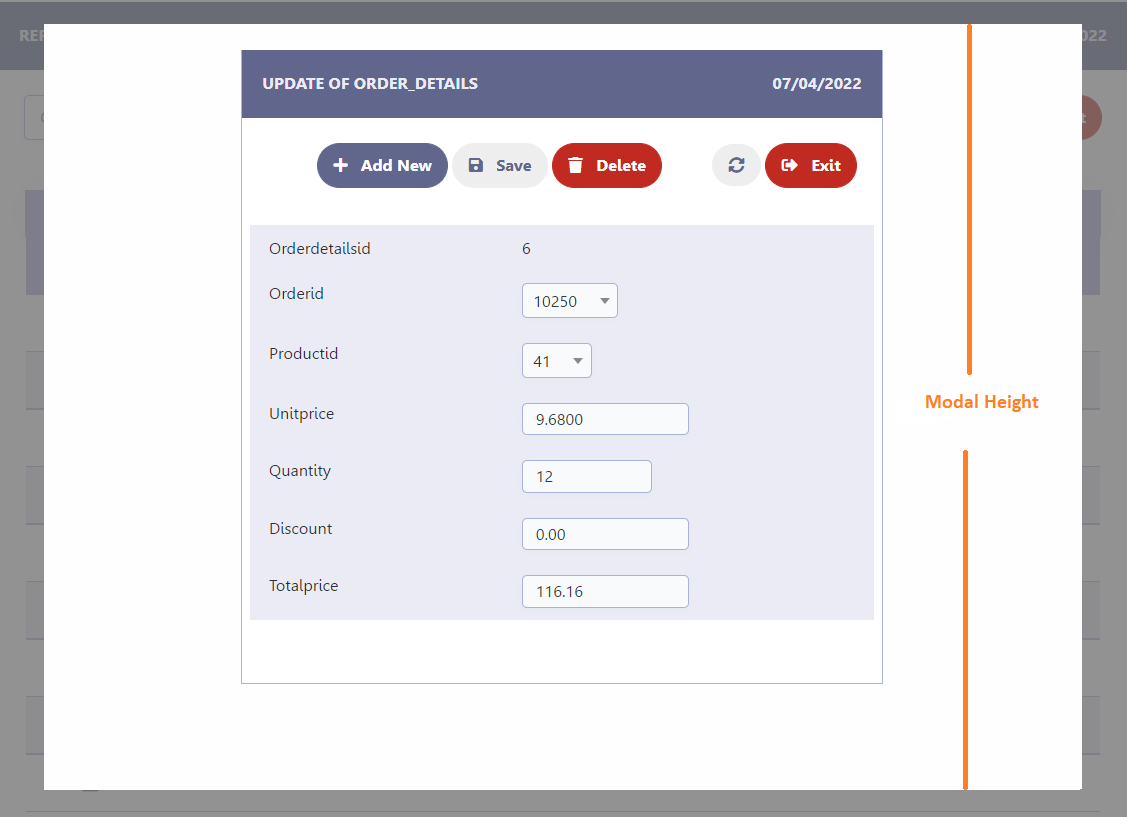
Task: Select the Discount field showing 0.00
Action: coord(605,534)
